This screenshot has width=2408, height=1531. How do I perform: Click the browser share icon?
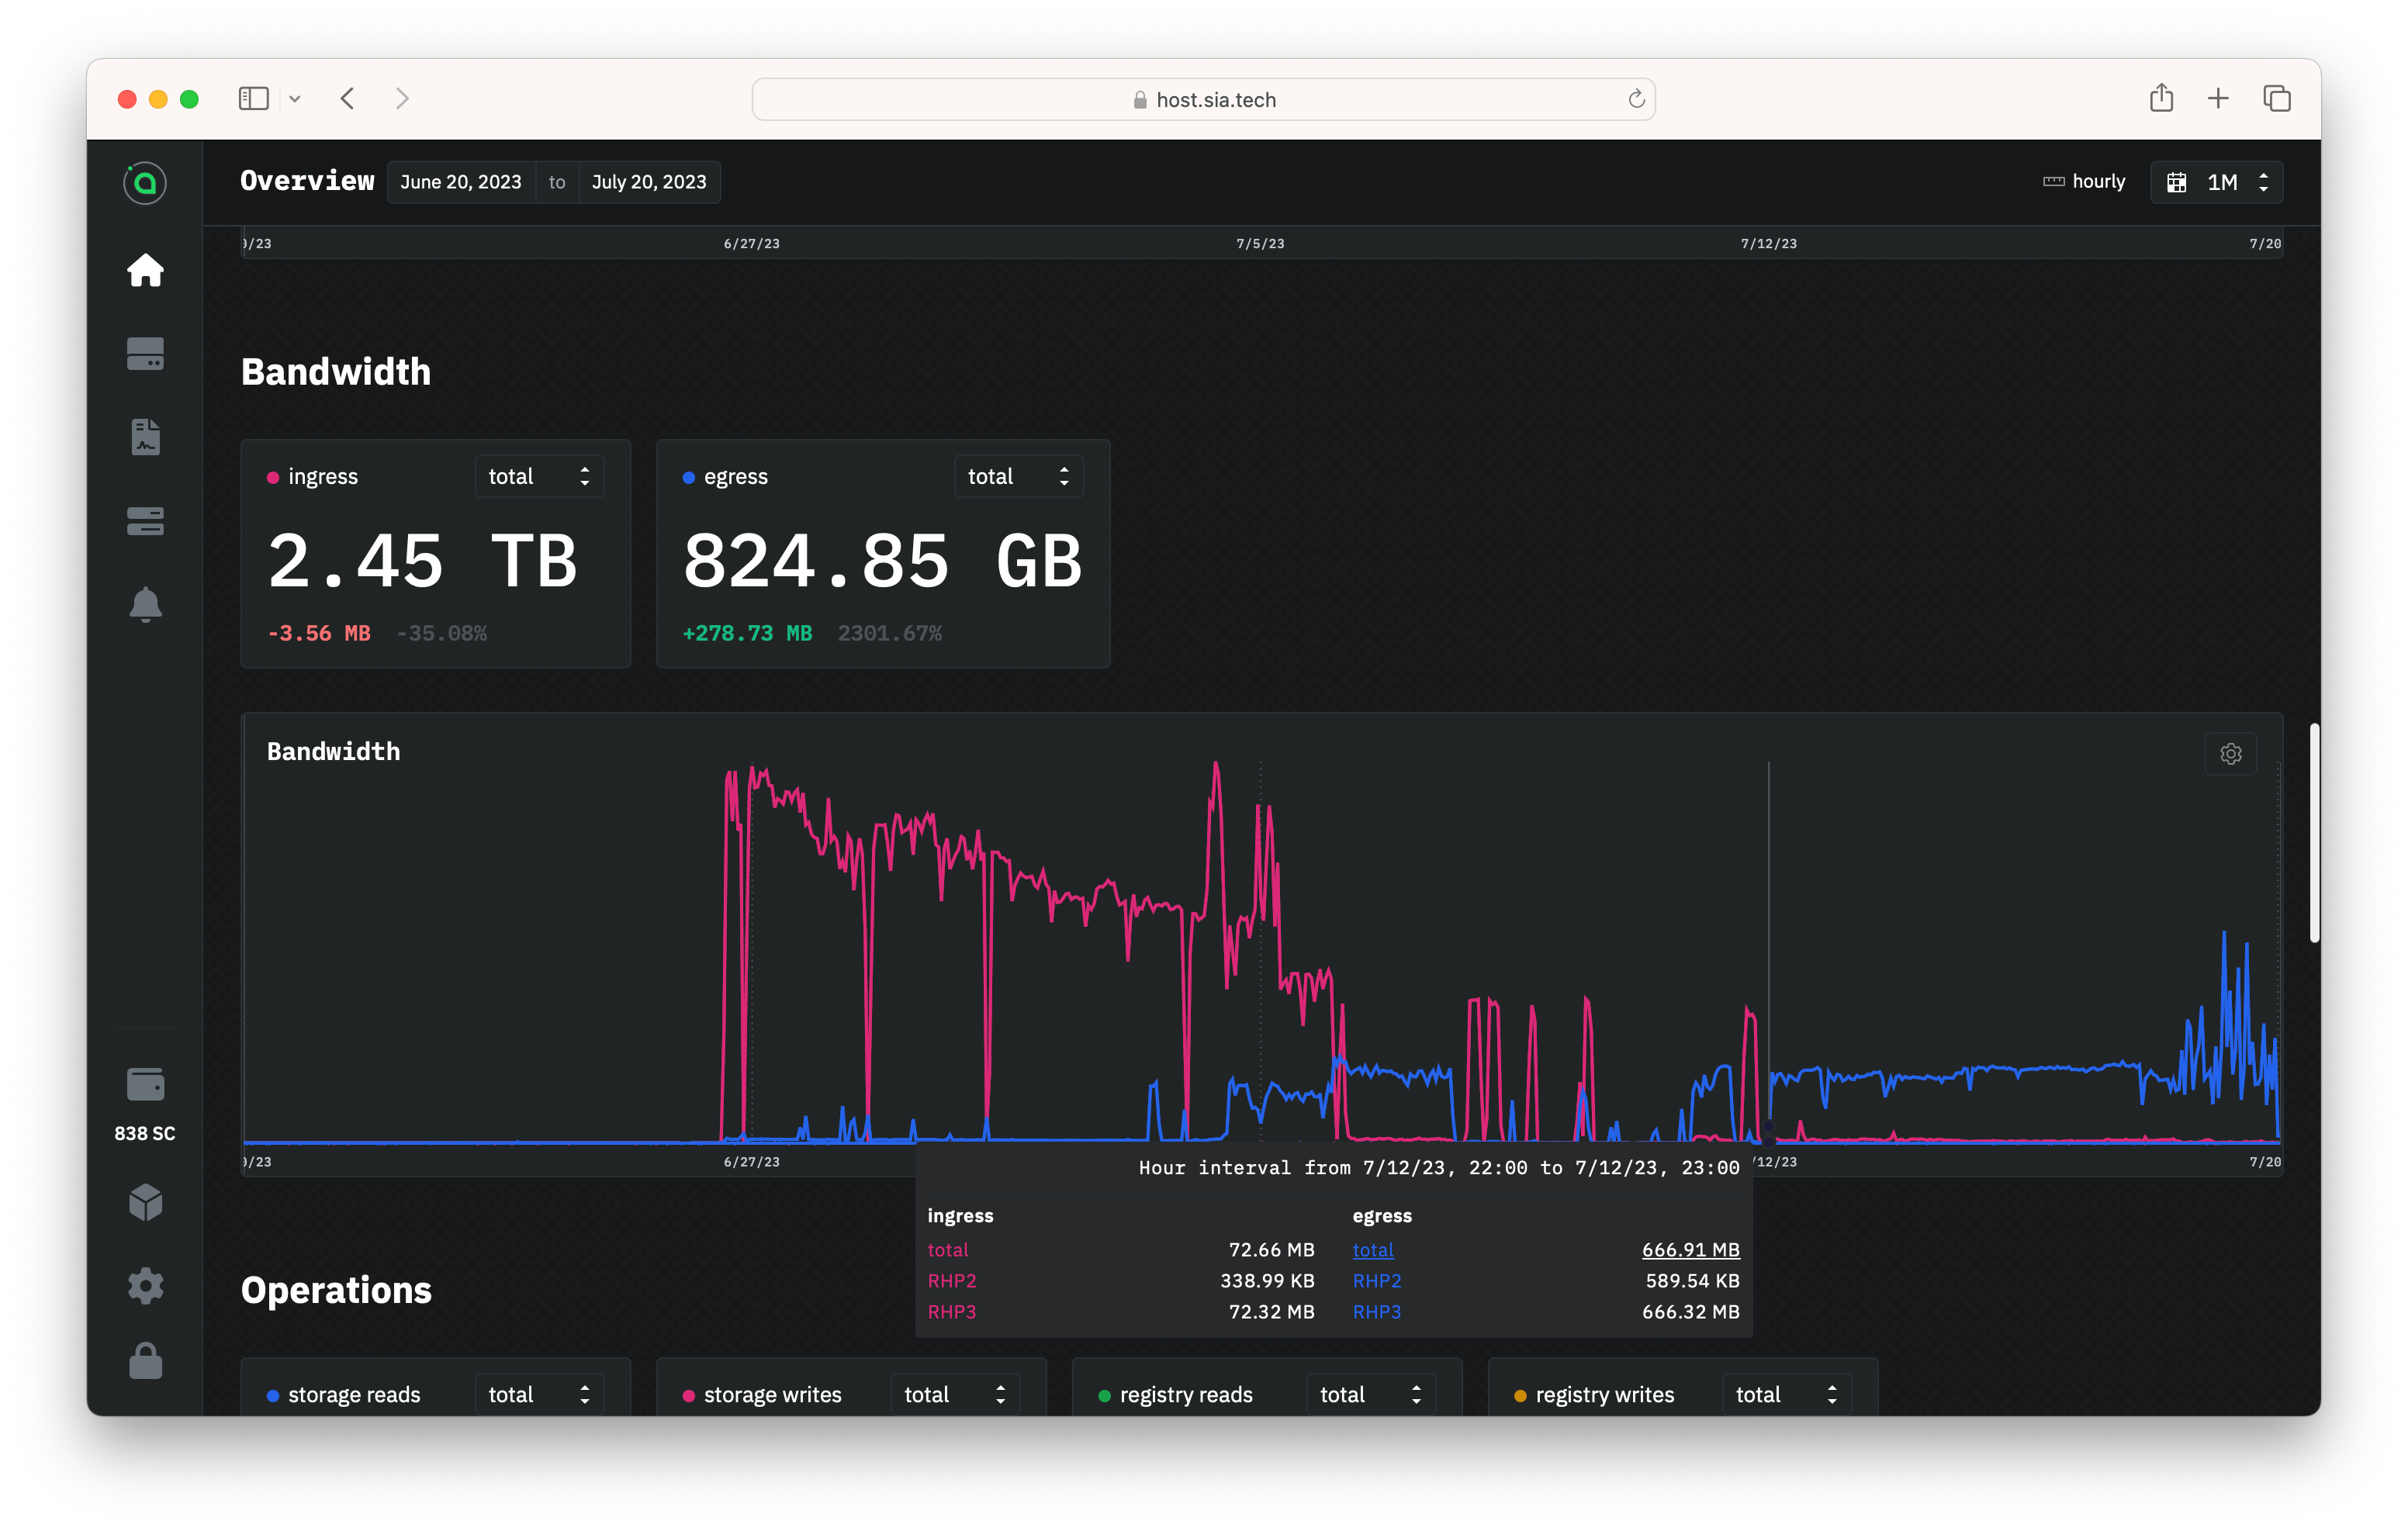pyautogui.click(x=2161, y=98)
